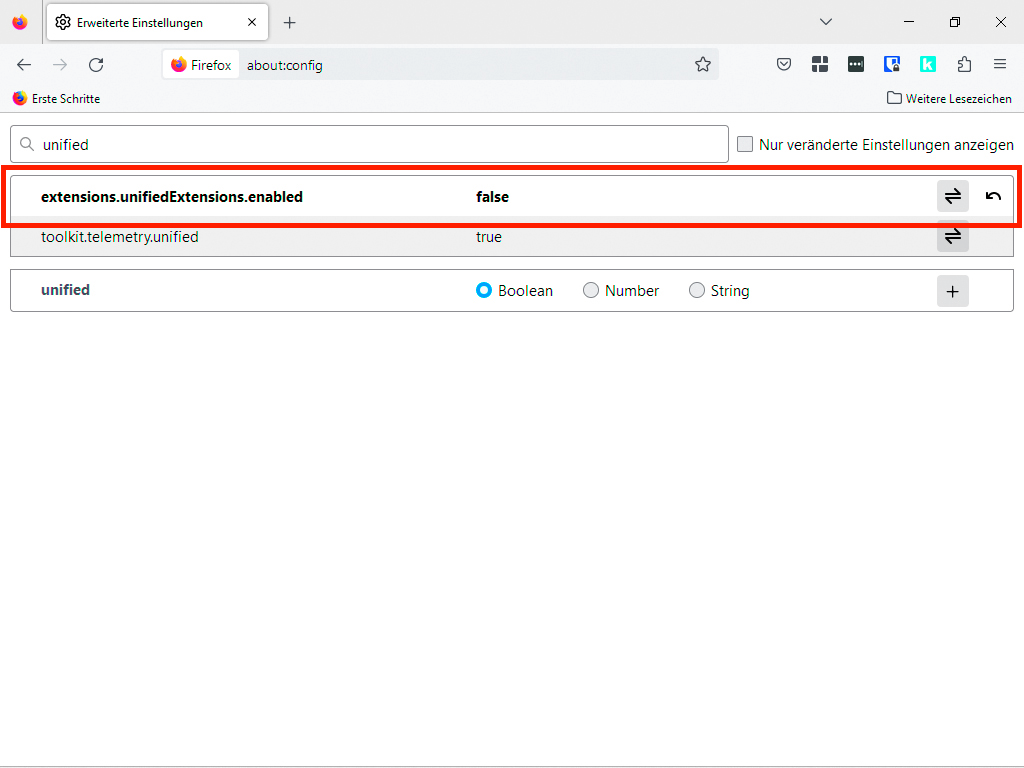Switch to the 'Erweiterte Einstellungen' tab
This screenshot has width=1024, height=768.
coord(140,22)
